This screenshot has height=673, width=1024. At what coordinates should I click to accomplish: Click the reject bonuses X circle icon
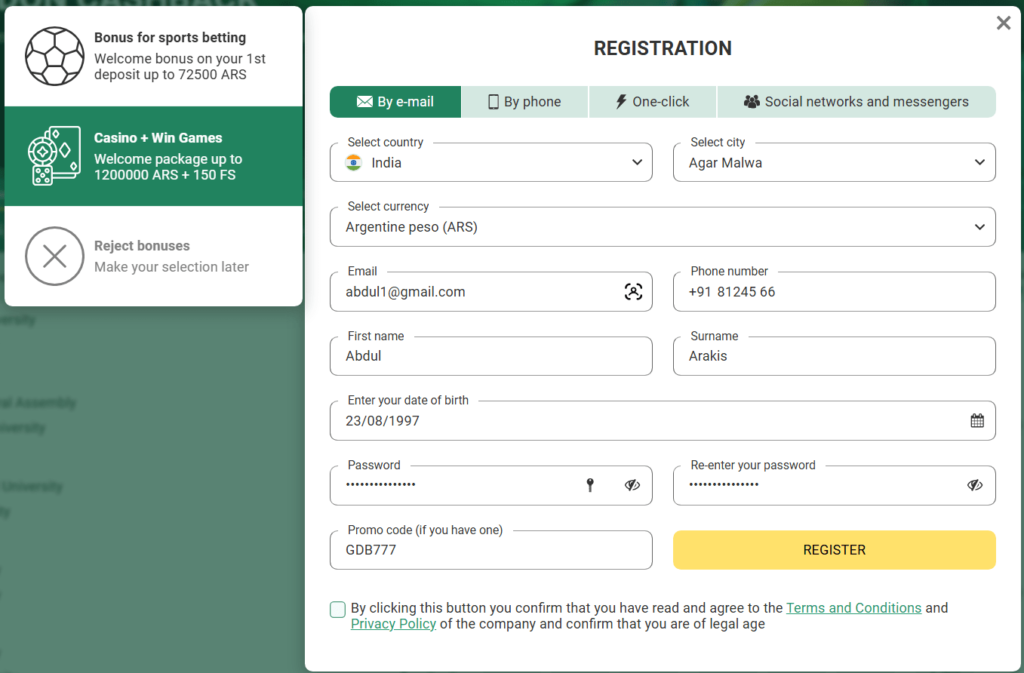55,256
